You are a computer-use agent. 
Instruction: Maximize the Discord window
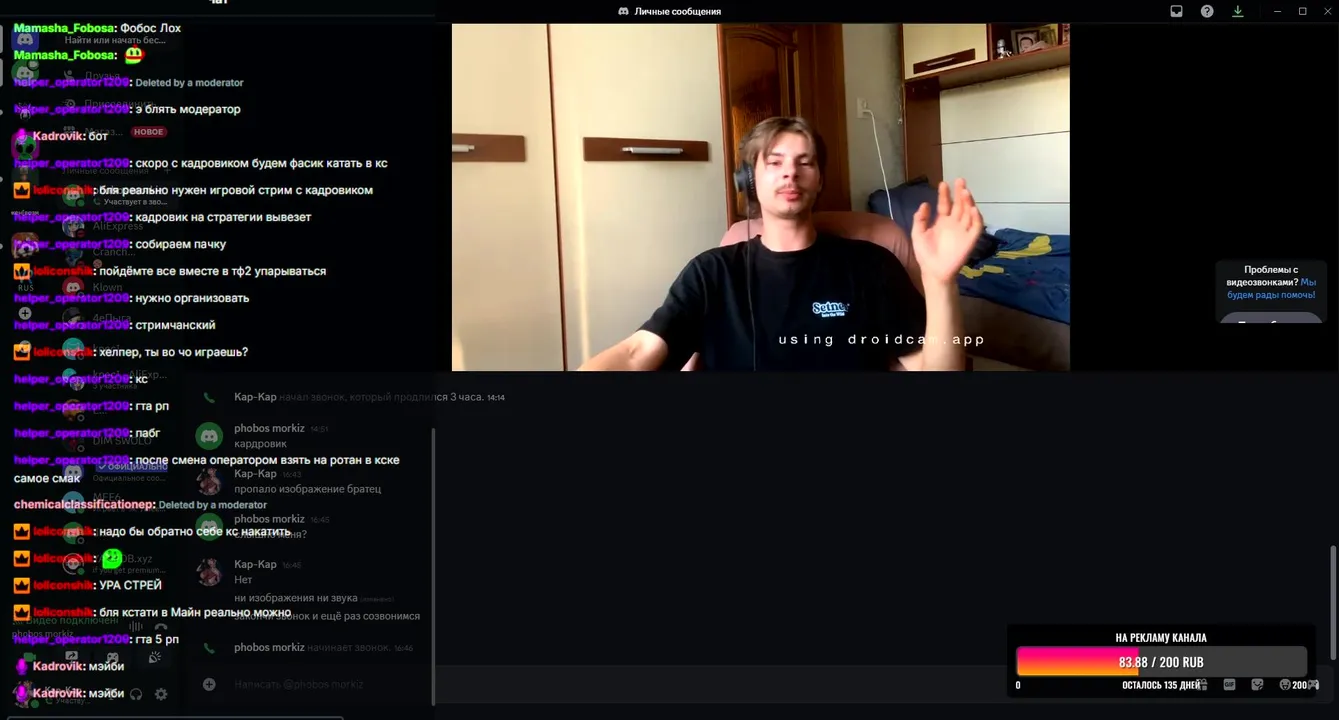pos(1302,11)
